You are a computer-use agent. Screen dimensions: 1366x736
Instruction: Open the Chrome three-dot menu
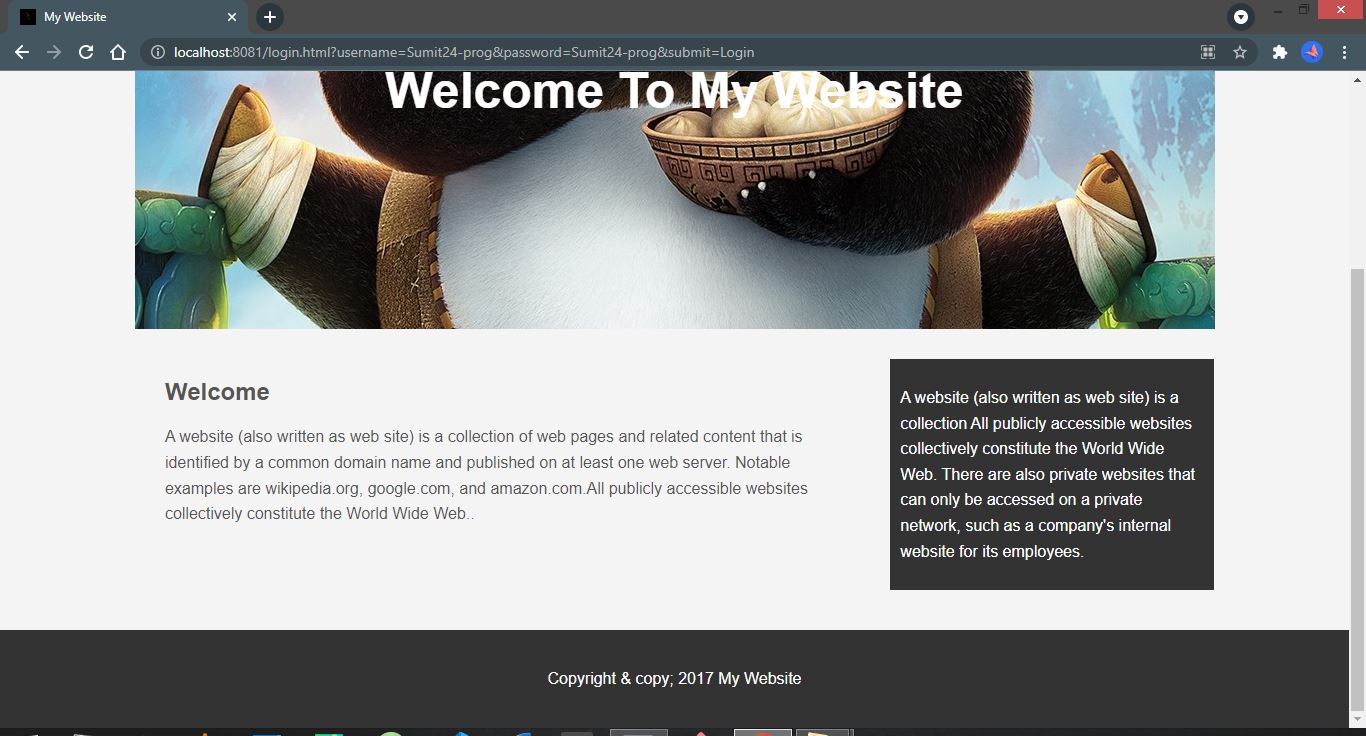[1344, 52]
